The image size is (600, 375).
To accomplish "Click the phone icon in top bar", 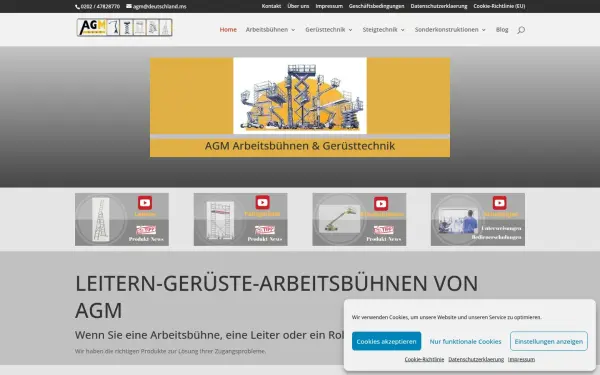I will pyautogui.click(x=78, y=7).
